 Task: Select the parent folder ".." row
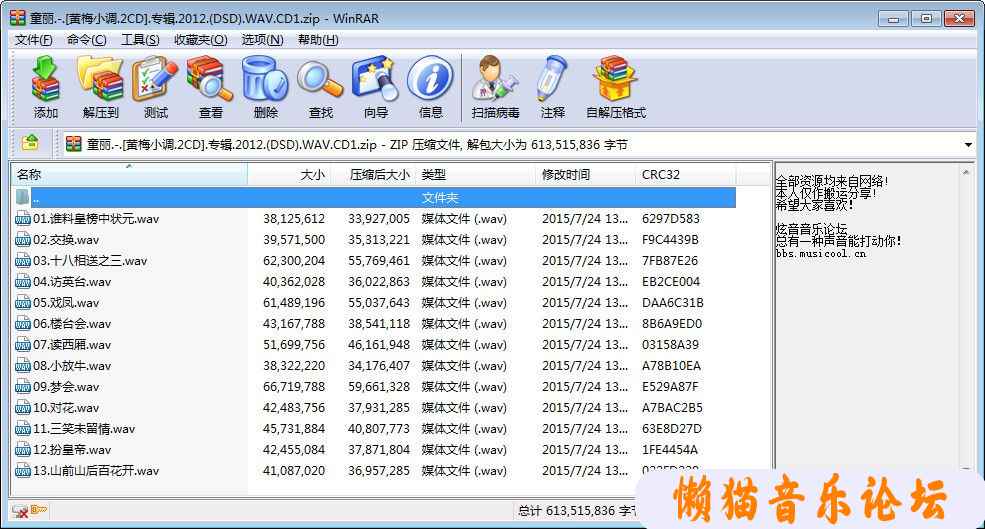click(x=36, y=198)
